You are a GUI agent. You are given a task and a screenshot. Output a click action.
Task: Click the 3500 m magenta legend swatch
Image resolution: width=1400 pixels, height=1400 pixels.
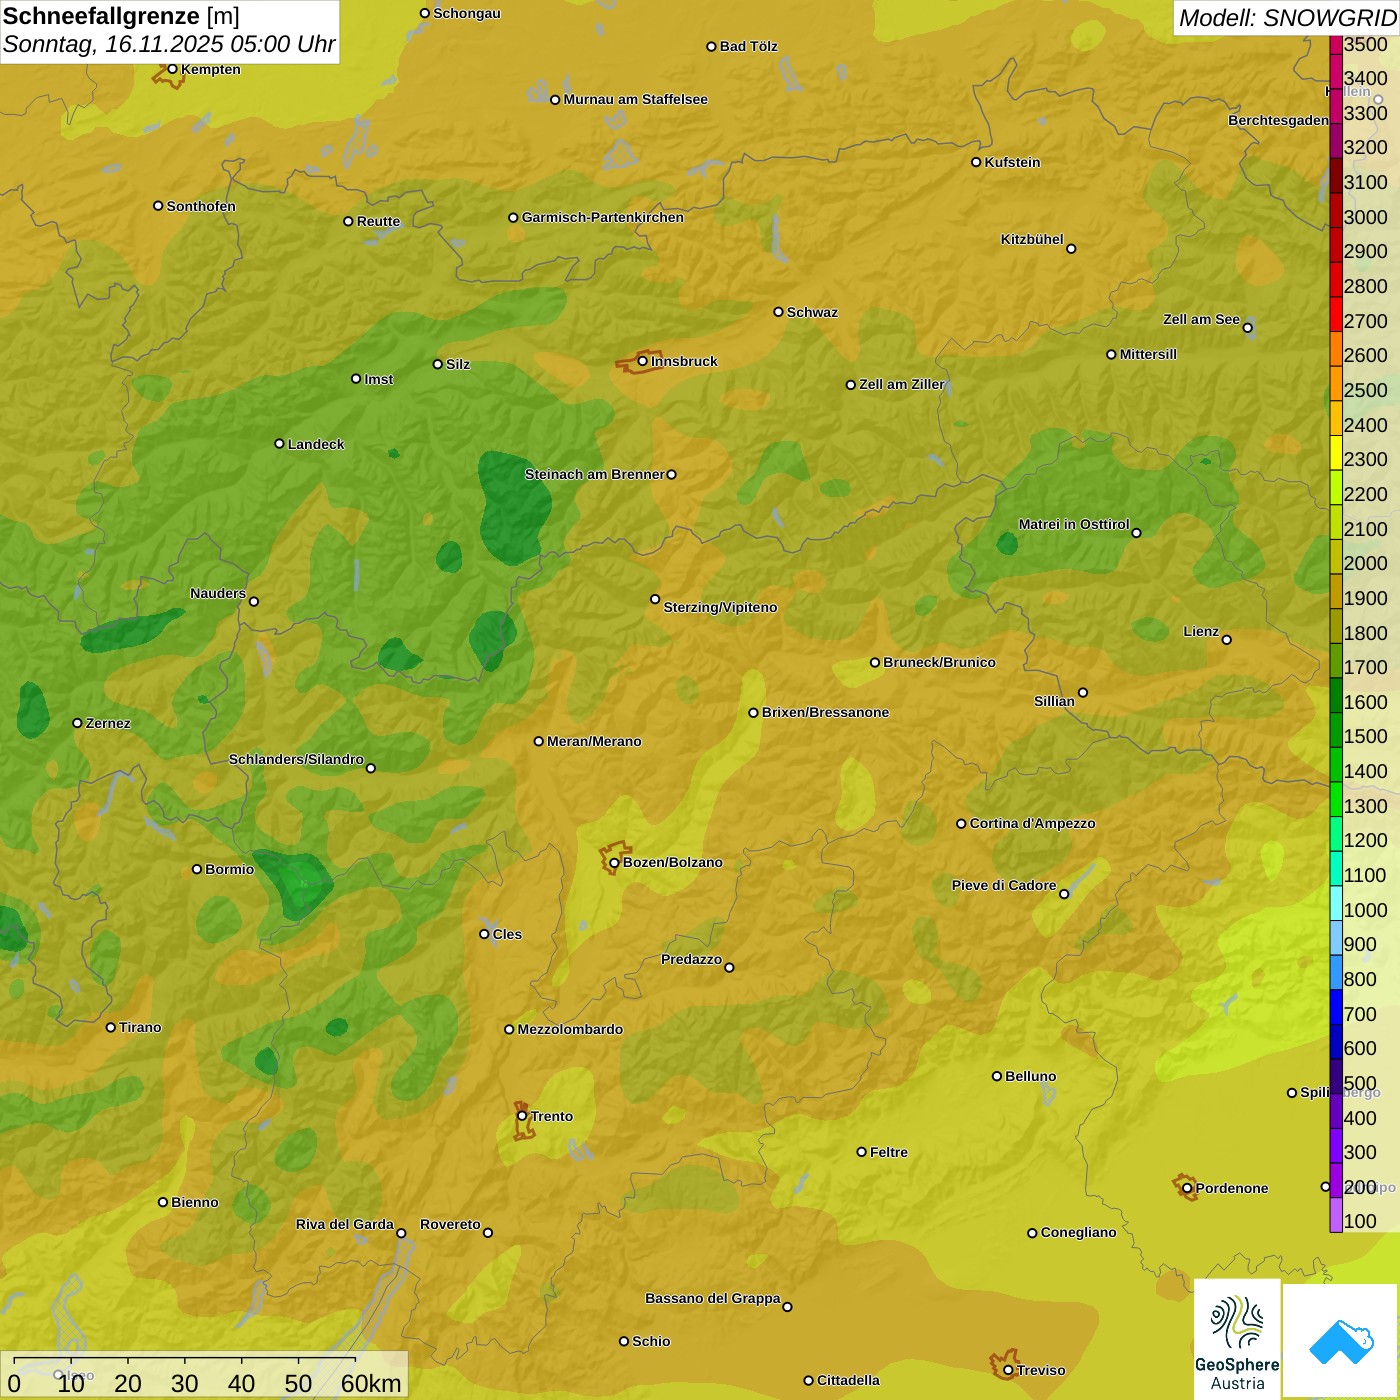(x=1336, y=45)
